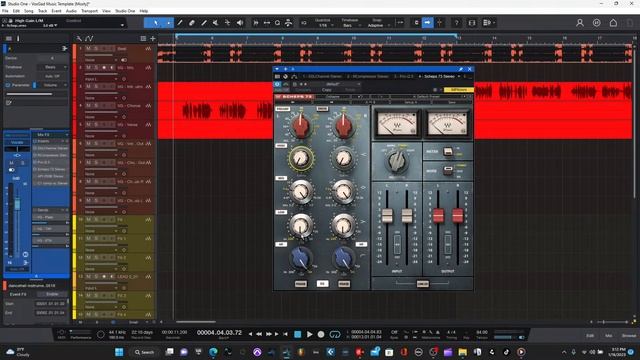Open the channel editor icon in plugin header
This screenshot has width=640, height=360.
[x=285, y=76]
